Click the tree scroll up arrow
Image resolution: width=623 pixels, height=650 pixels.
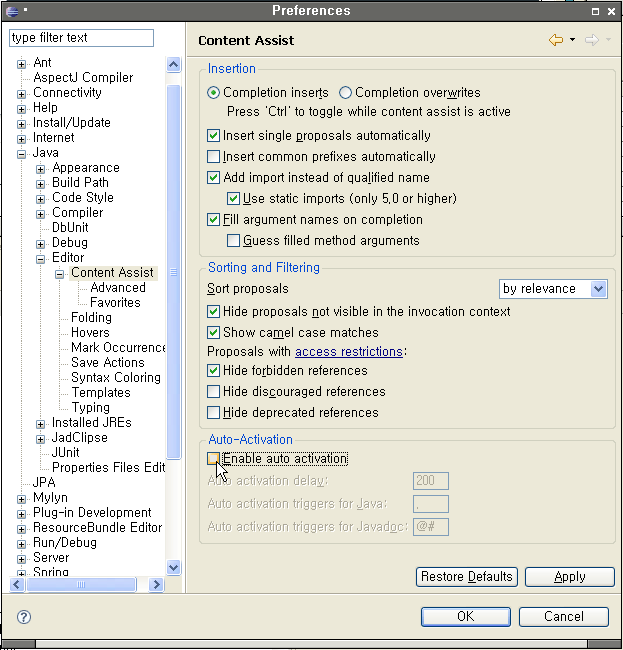(173, 64)
